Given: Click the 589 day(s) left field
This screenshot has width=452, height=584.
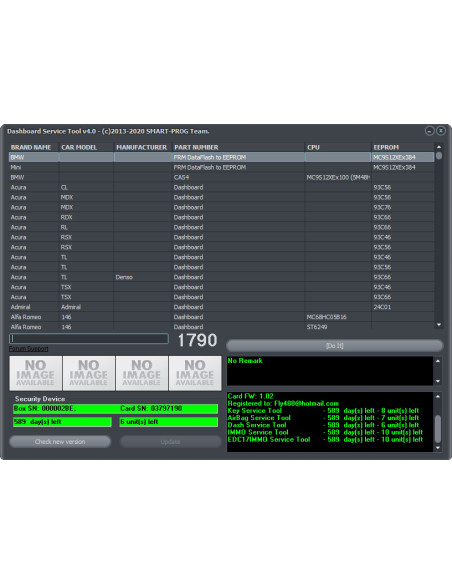Looking at the screenshot, I should tap(62, 422).
